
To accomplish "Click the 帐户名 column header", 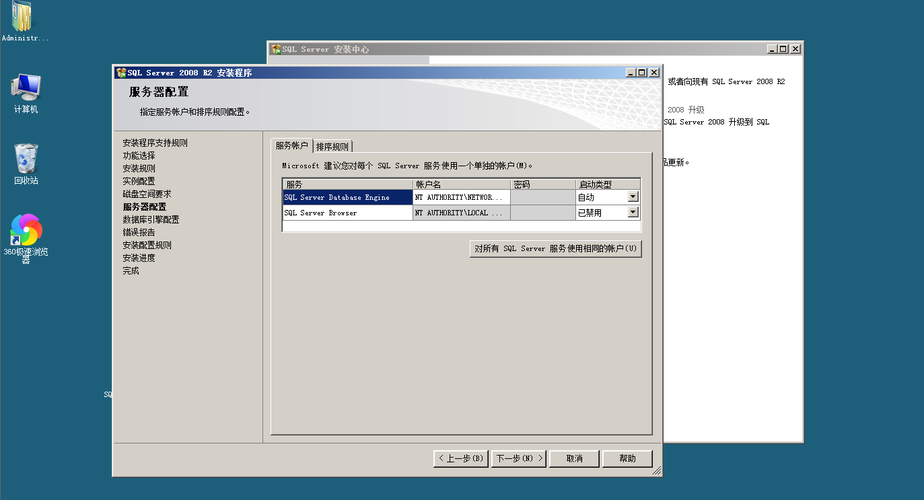I will coord(461,185).
